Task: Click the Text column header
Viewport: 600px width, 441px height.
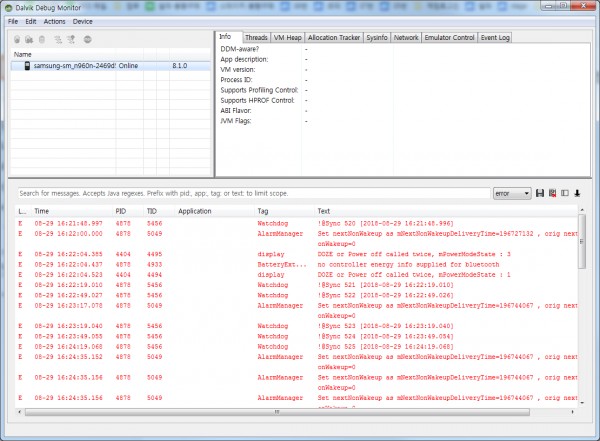Action: click(x=323, y=211)
